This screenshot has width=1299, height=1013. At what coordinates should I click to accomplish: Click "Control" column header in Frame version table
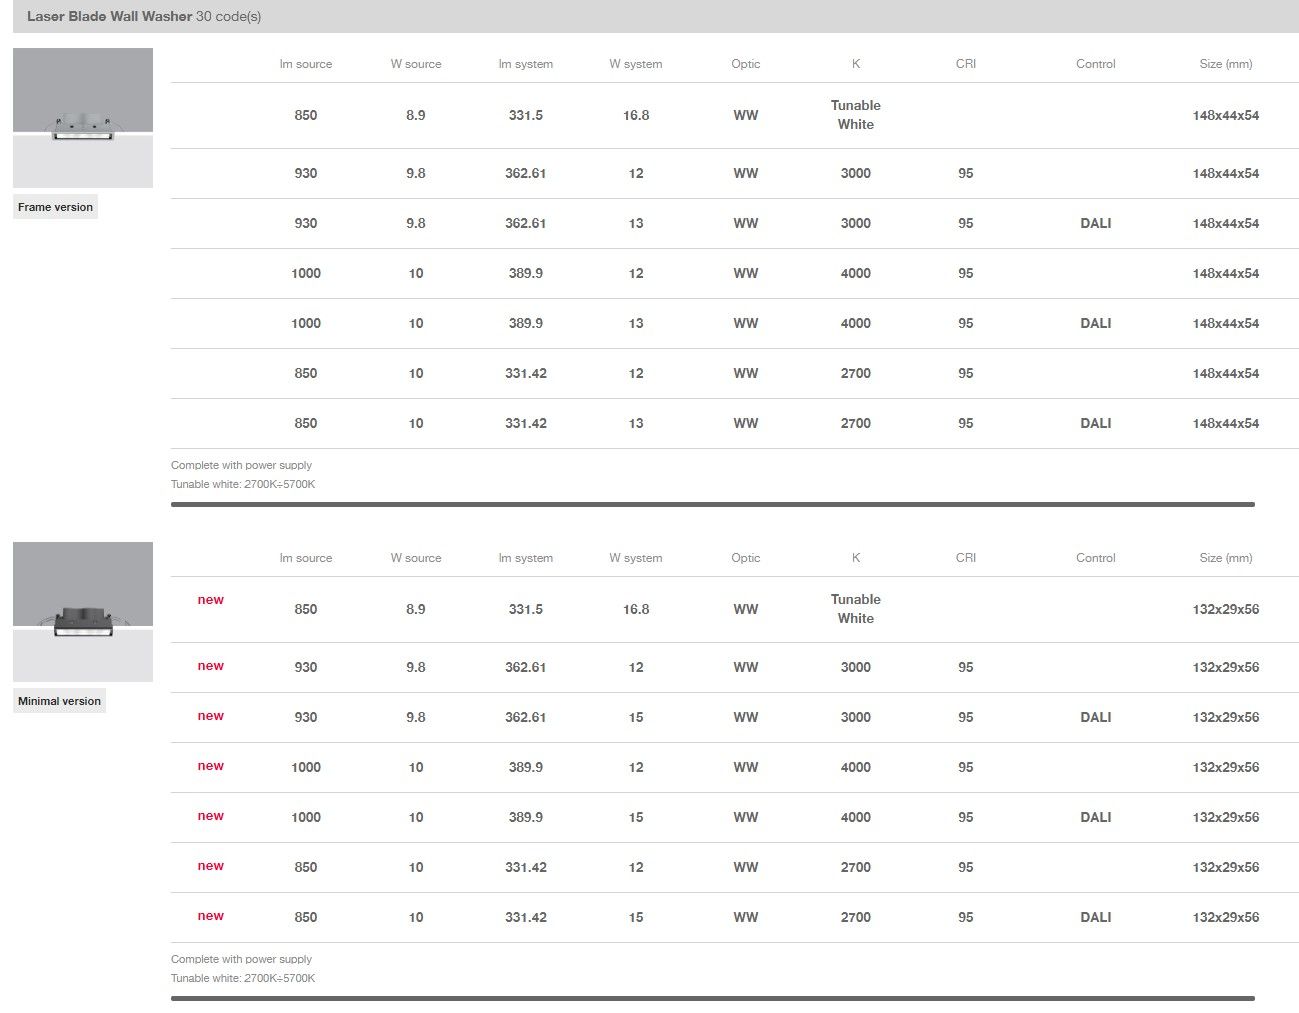point(1095,64)
